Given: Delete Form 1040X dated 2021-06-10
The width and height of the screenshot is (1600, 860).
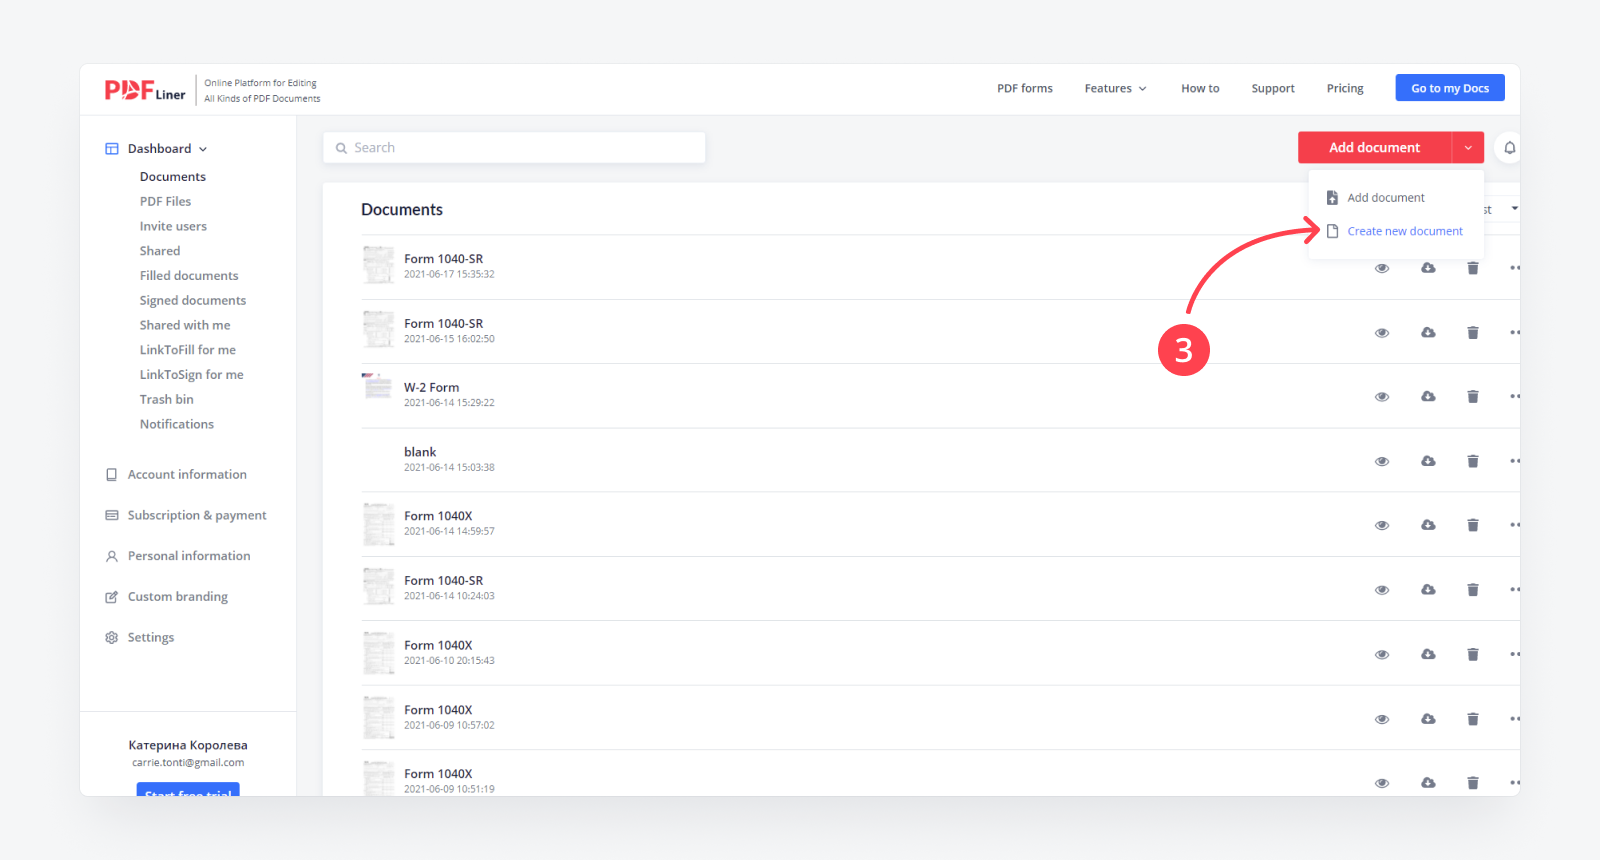Looking at the screenshot, I should point(1472,654).
